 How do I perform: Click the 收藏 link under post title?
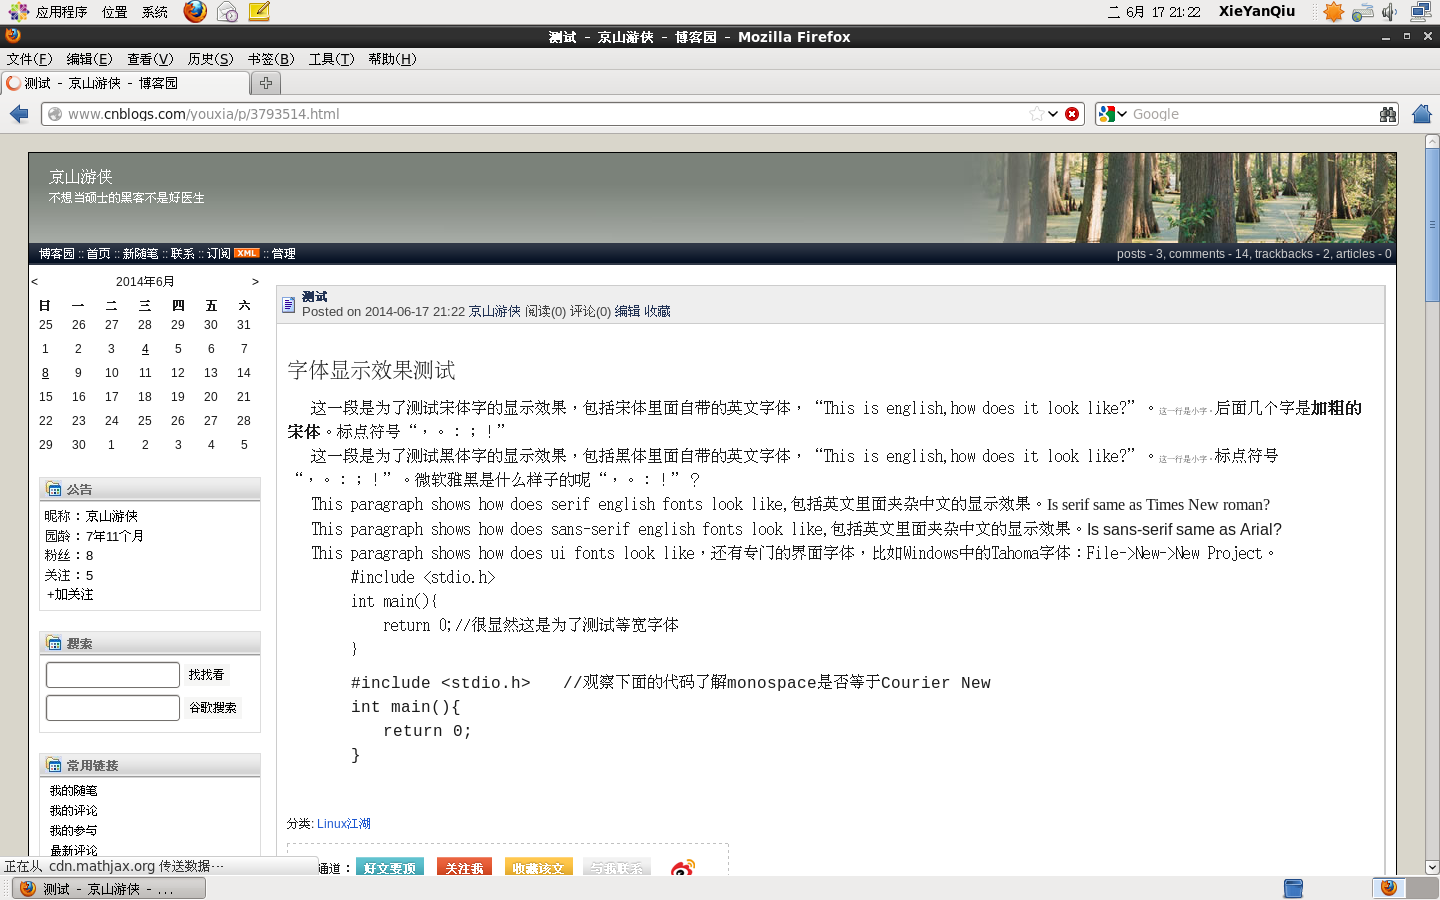tap(657, 312)
